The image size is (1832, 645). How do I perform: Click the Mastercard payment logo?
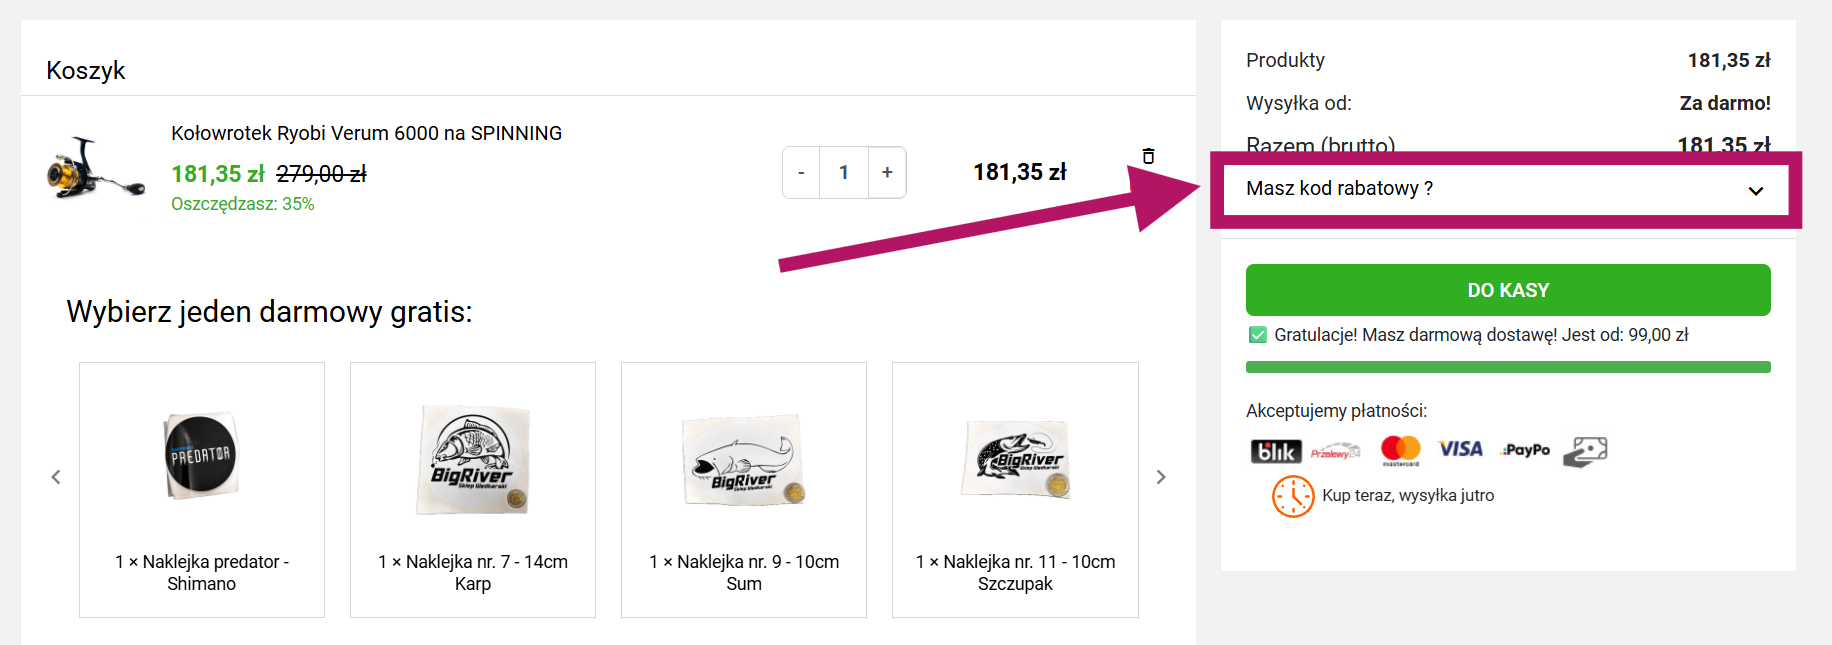coord(1400,451)
